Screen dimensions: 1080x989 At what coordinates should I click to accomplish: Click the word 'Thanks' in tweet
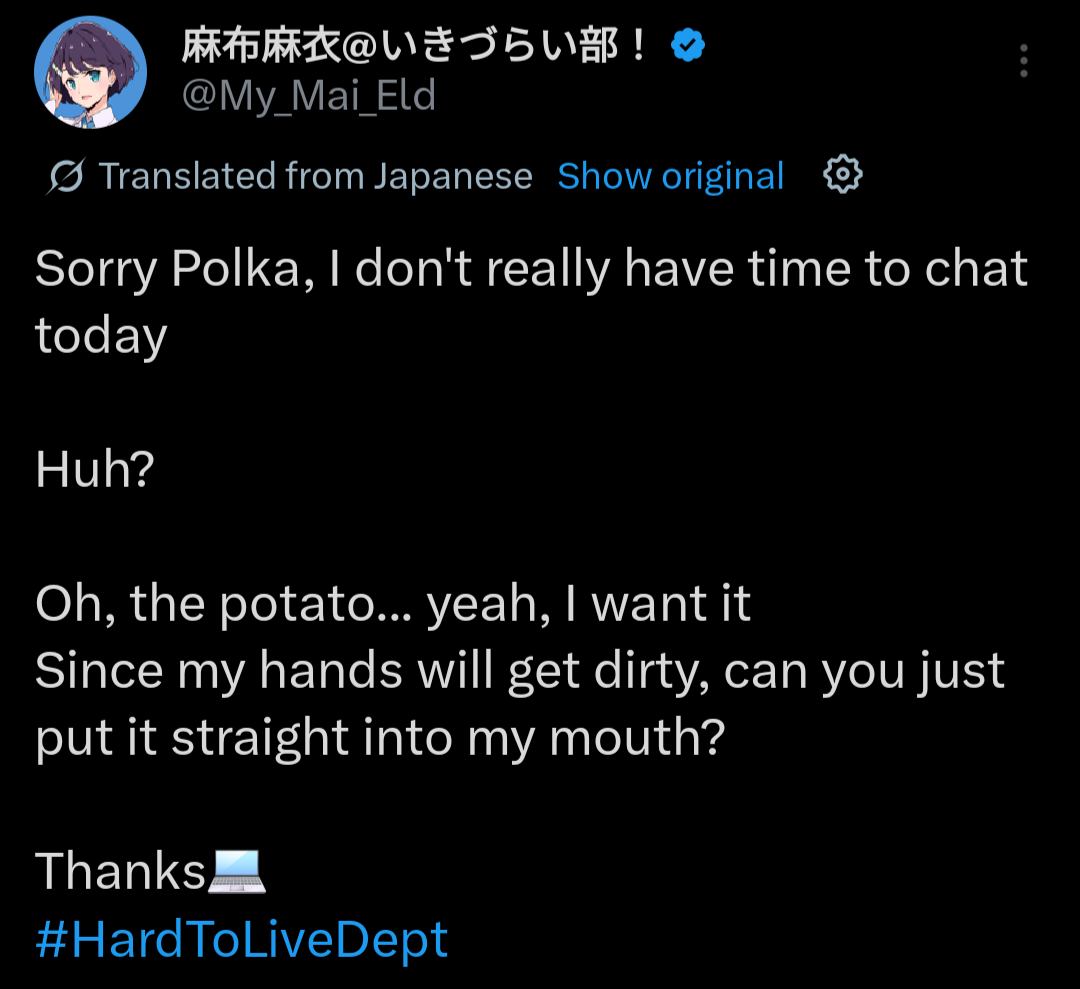click(120, 871)
